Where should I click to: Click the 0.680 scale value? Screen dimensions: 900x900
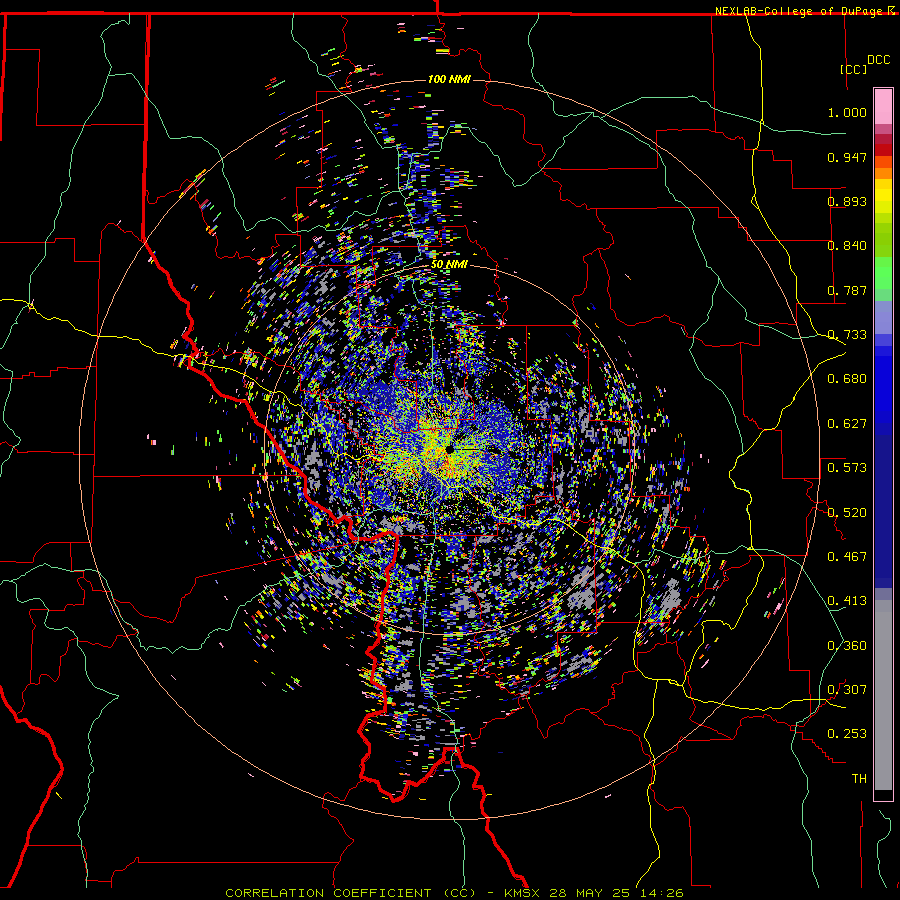pyautogui.click(x=847, y=379)
